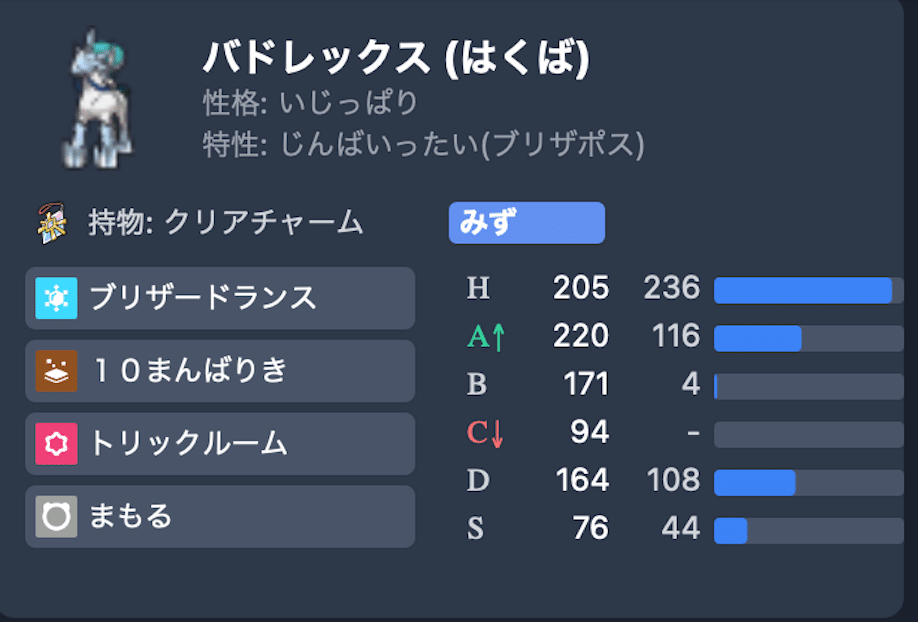
Task: Select the トリックルーム move
Action: point(220,444)
